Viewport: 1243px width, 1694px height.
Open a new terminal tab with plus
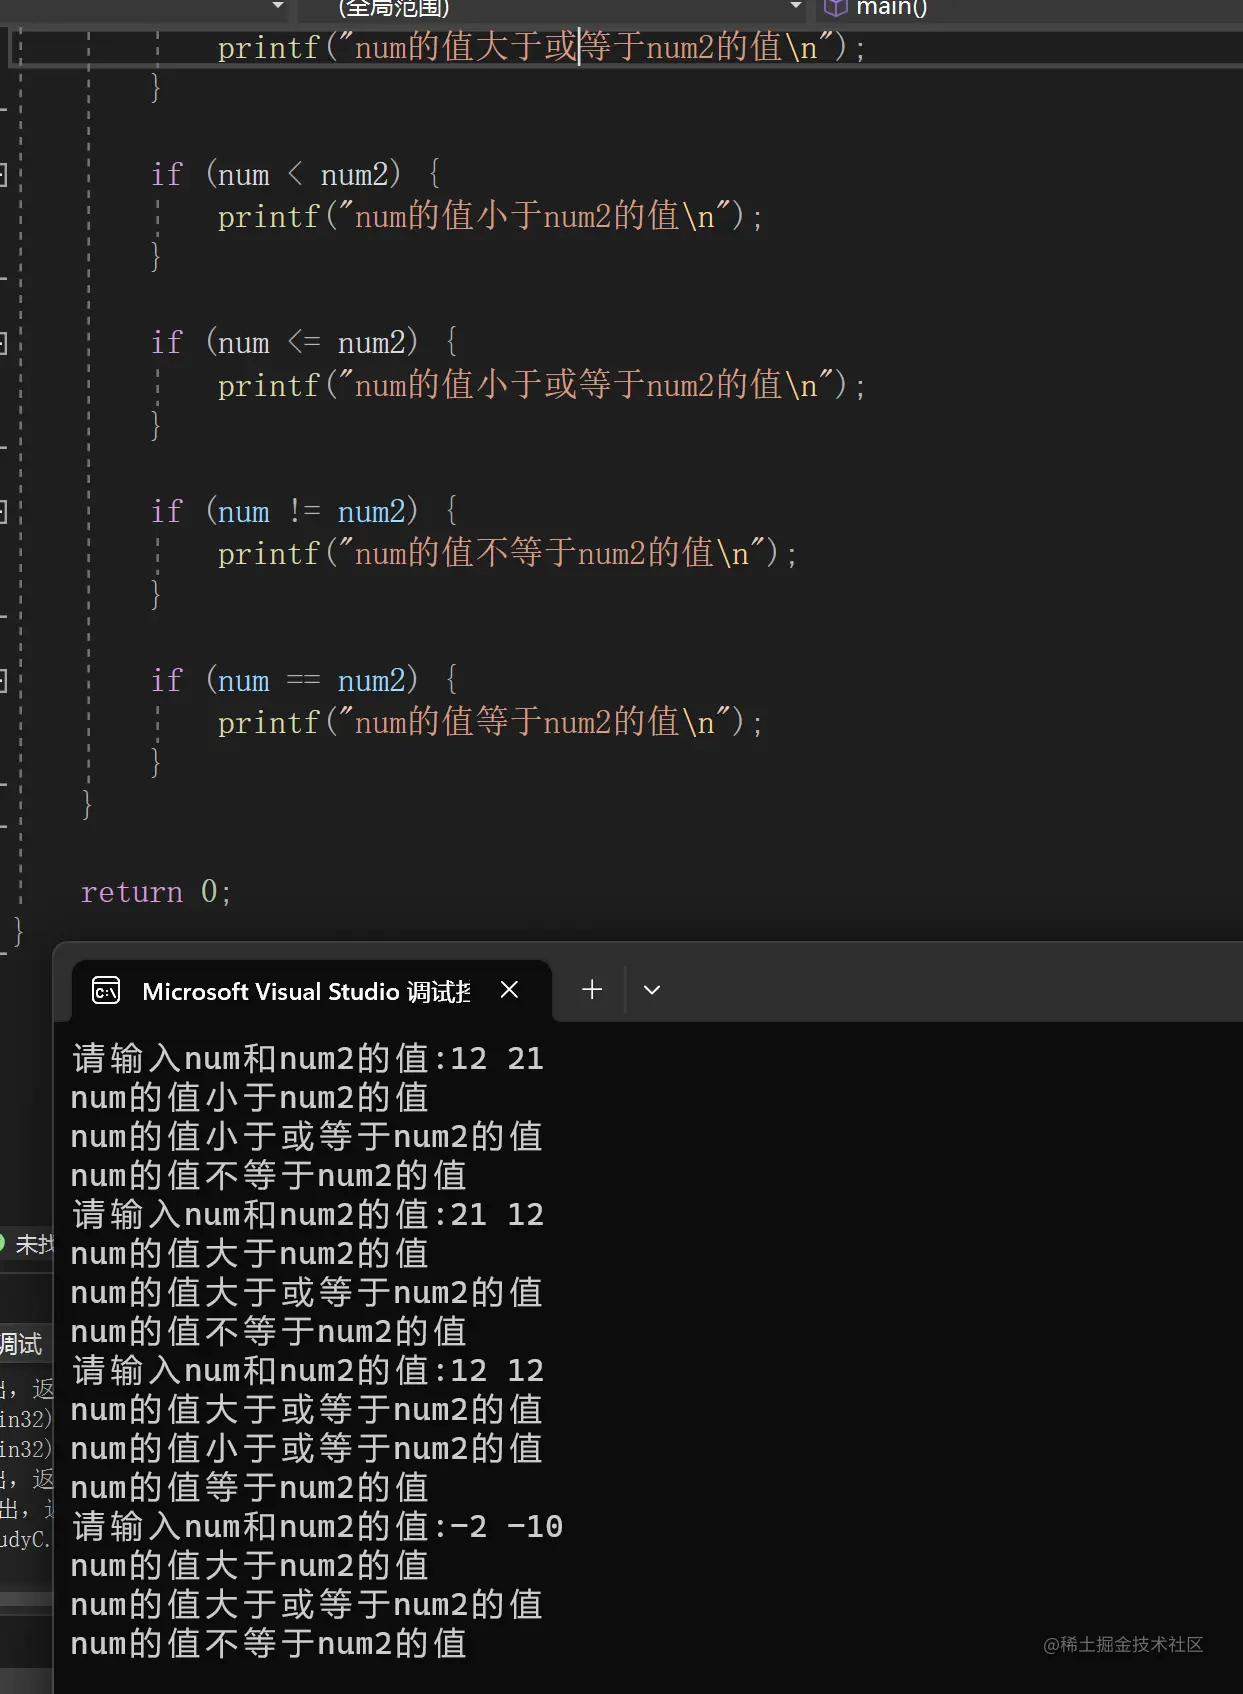pyautogui.click(x=592, y=989)
